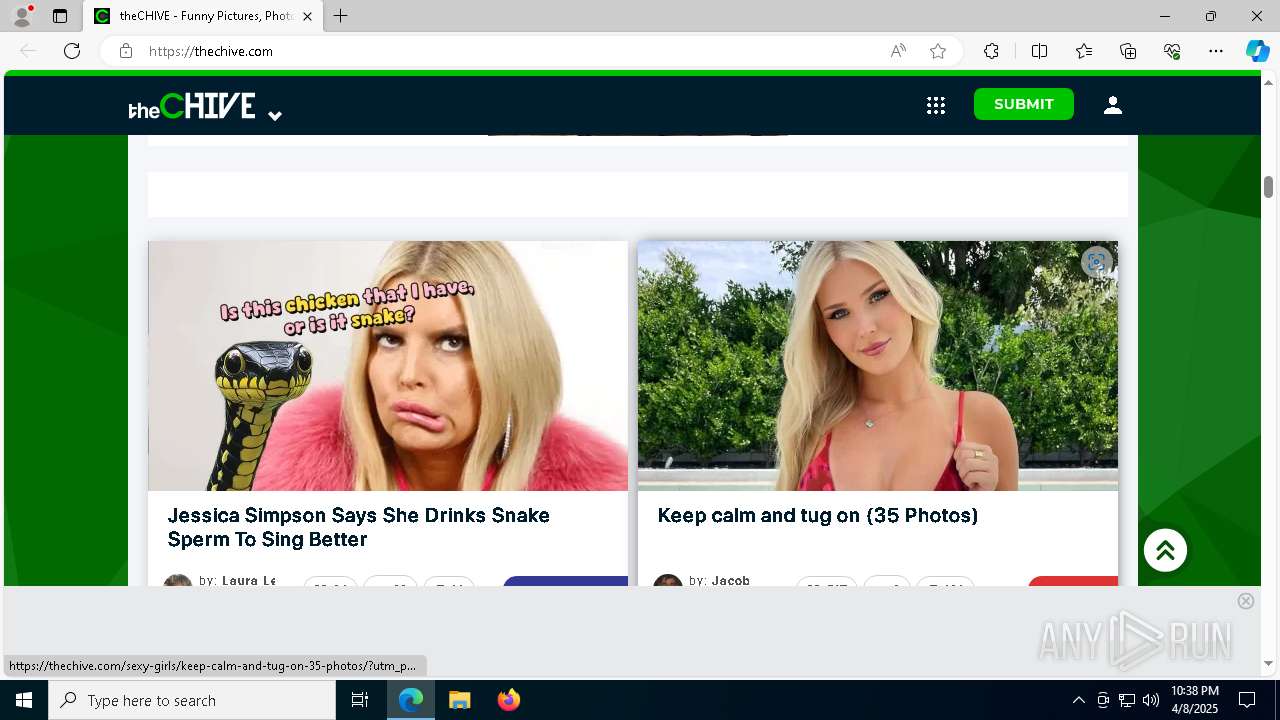Expand theCHIVE logo dropdown chevron

click(x=275, y=115)
